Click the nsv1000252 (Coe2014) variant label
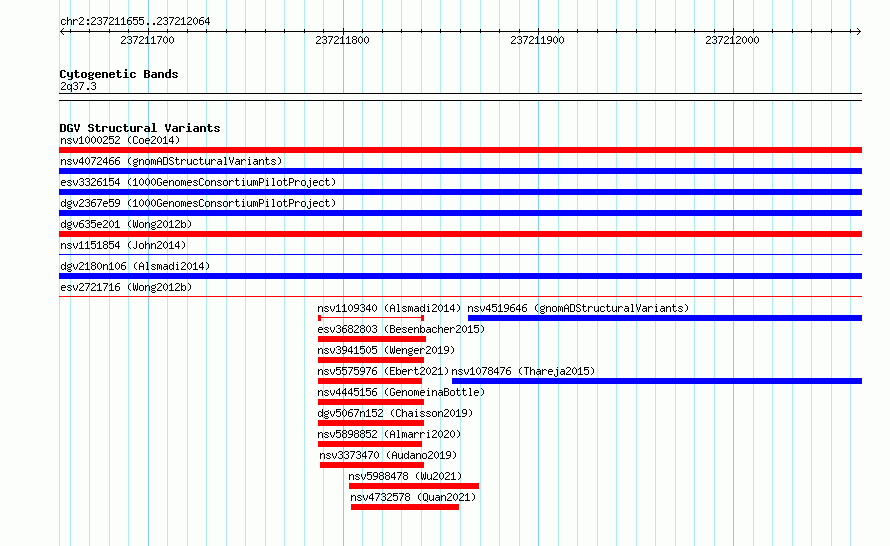 click(120, 140)
